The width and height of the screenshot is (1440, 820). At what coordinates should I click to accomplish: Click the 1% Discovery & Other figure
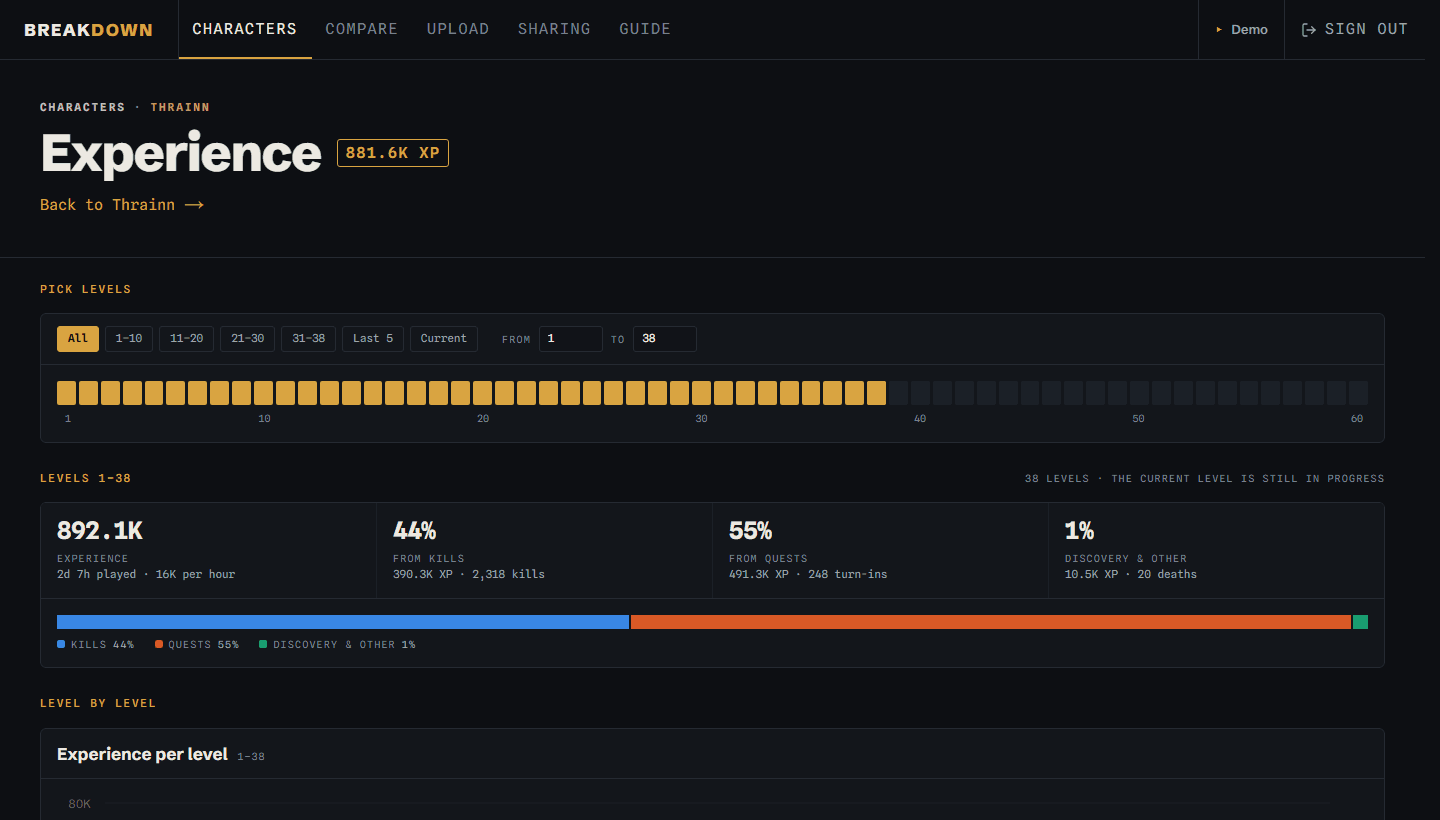click(1080, 531)
